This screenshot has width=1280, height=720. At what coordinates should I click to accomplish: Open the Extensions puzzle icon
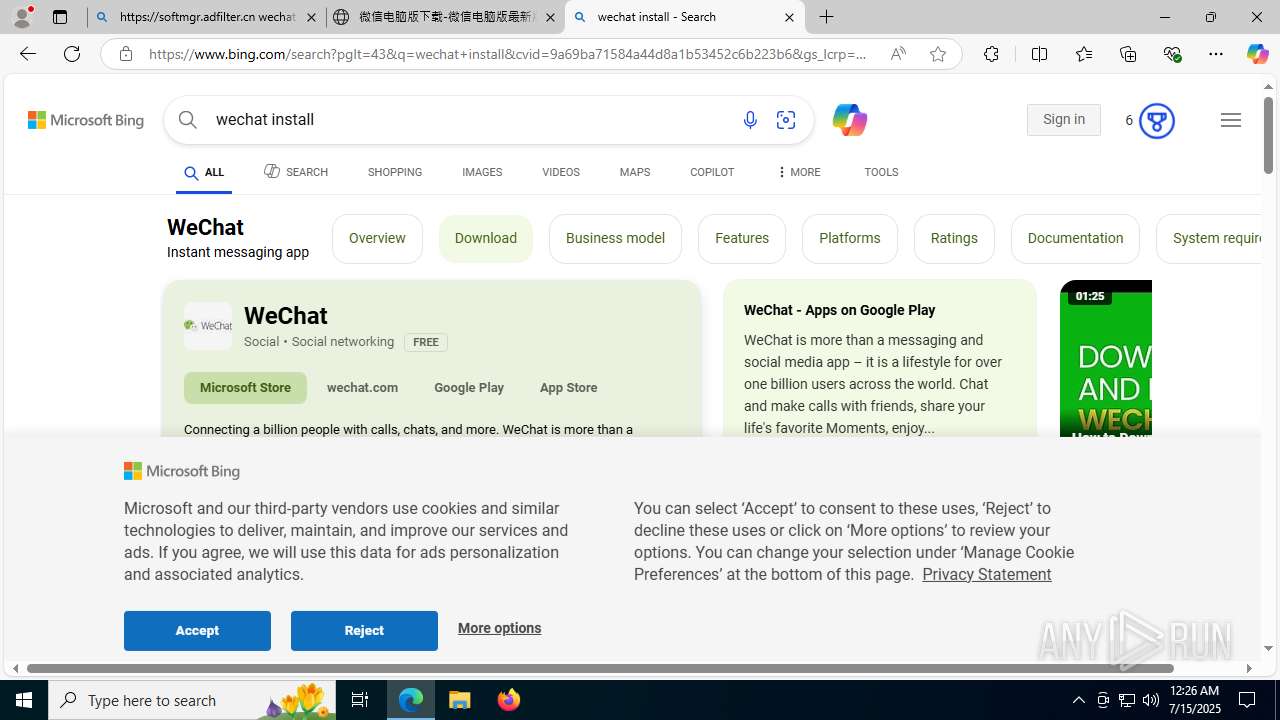[x=991, y=54]
